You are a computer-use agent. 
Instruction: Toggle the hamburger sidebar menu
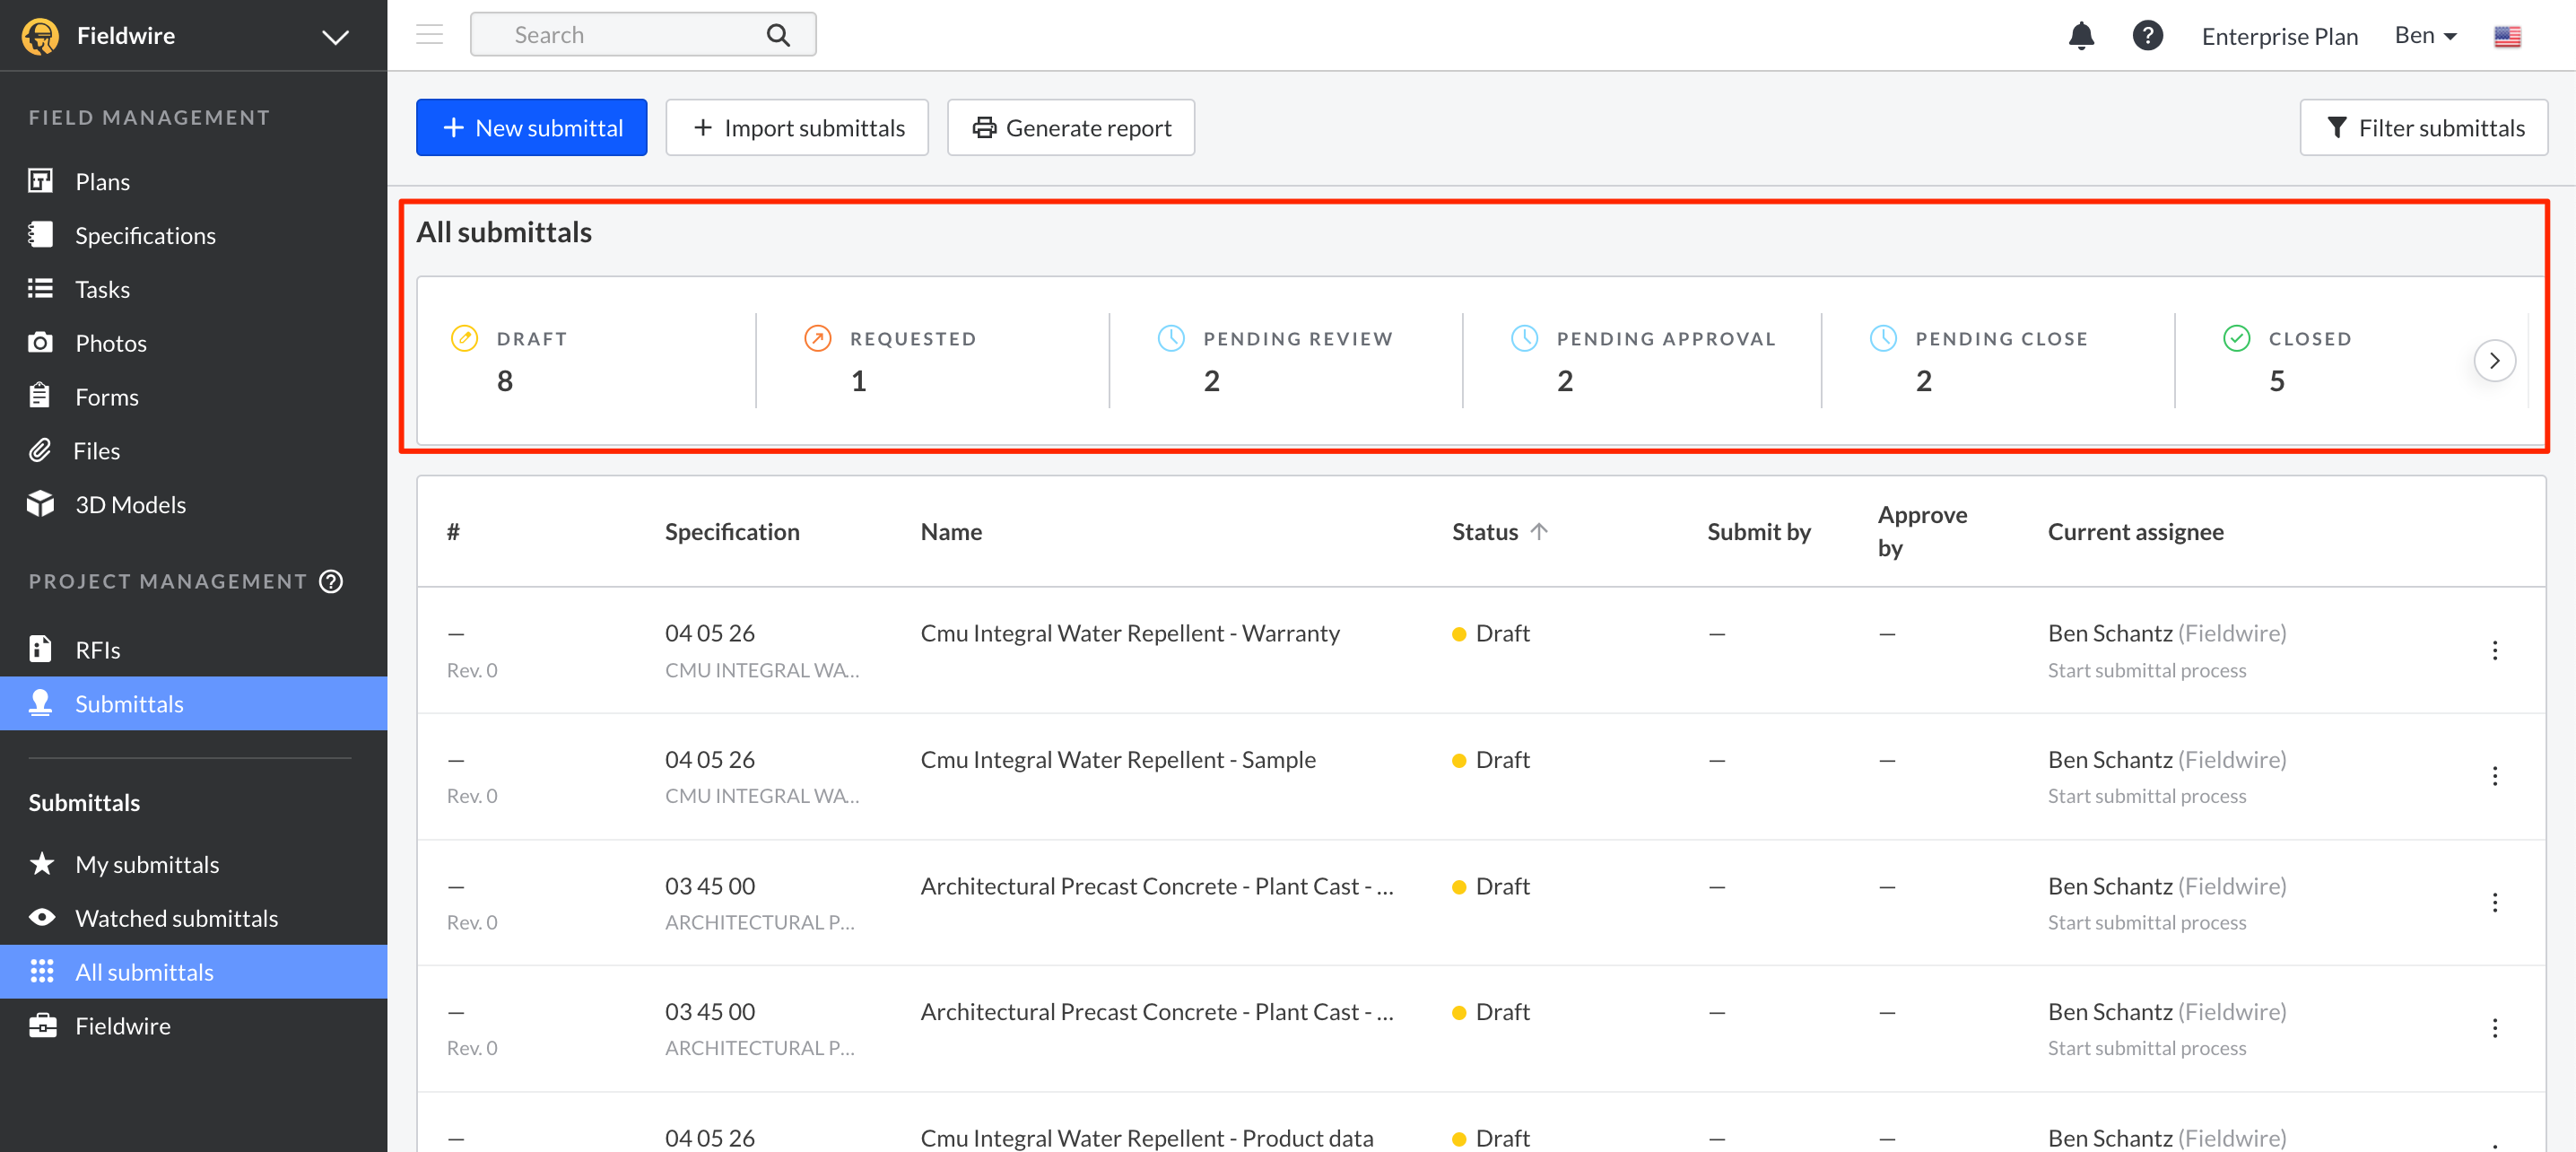click(x=429, y=35)
